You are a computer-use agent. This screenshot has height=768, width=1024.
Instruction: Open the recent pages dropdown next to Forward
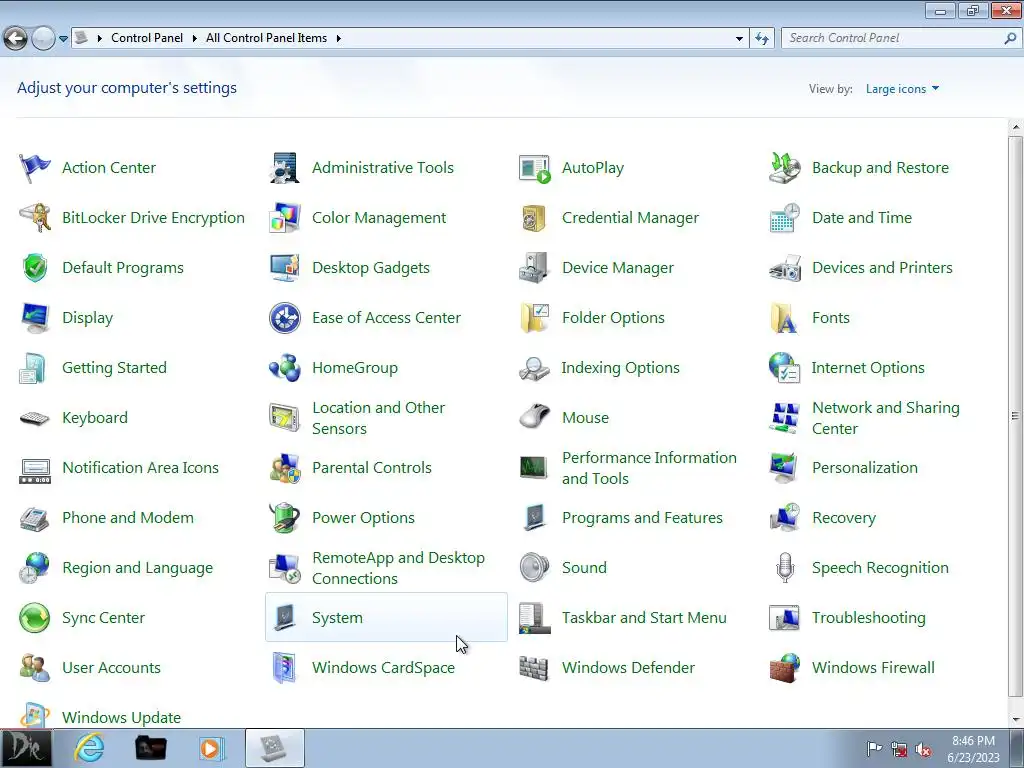(63, 39)
